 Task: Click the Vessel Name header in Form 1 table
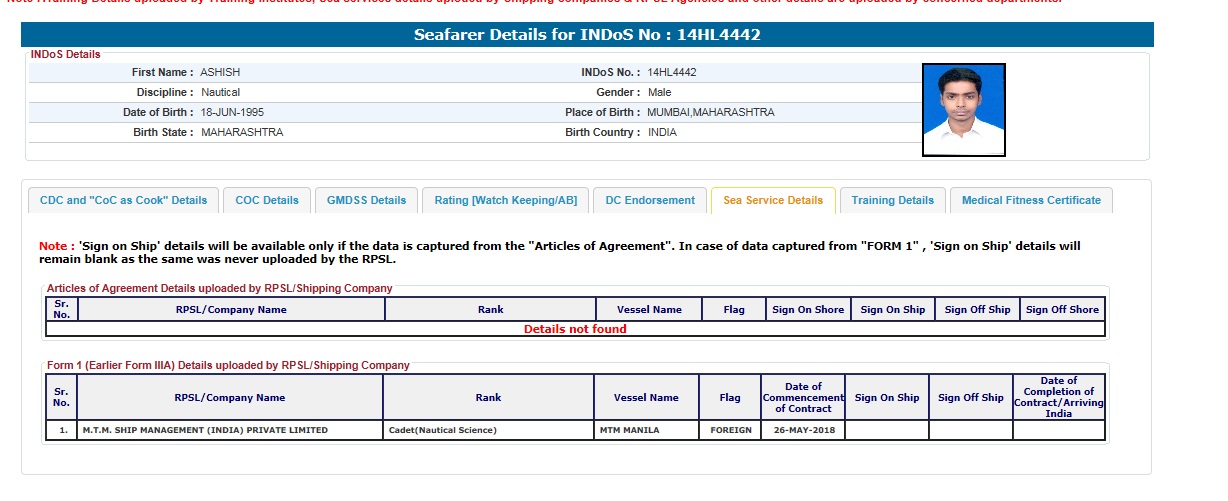click(646, 398)
